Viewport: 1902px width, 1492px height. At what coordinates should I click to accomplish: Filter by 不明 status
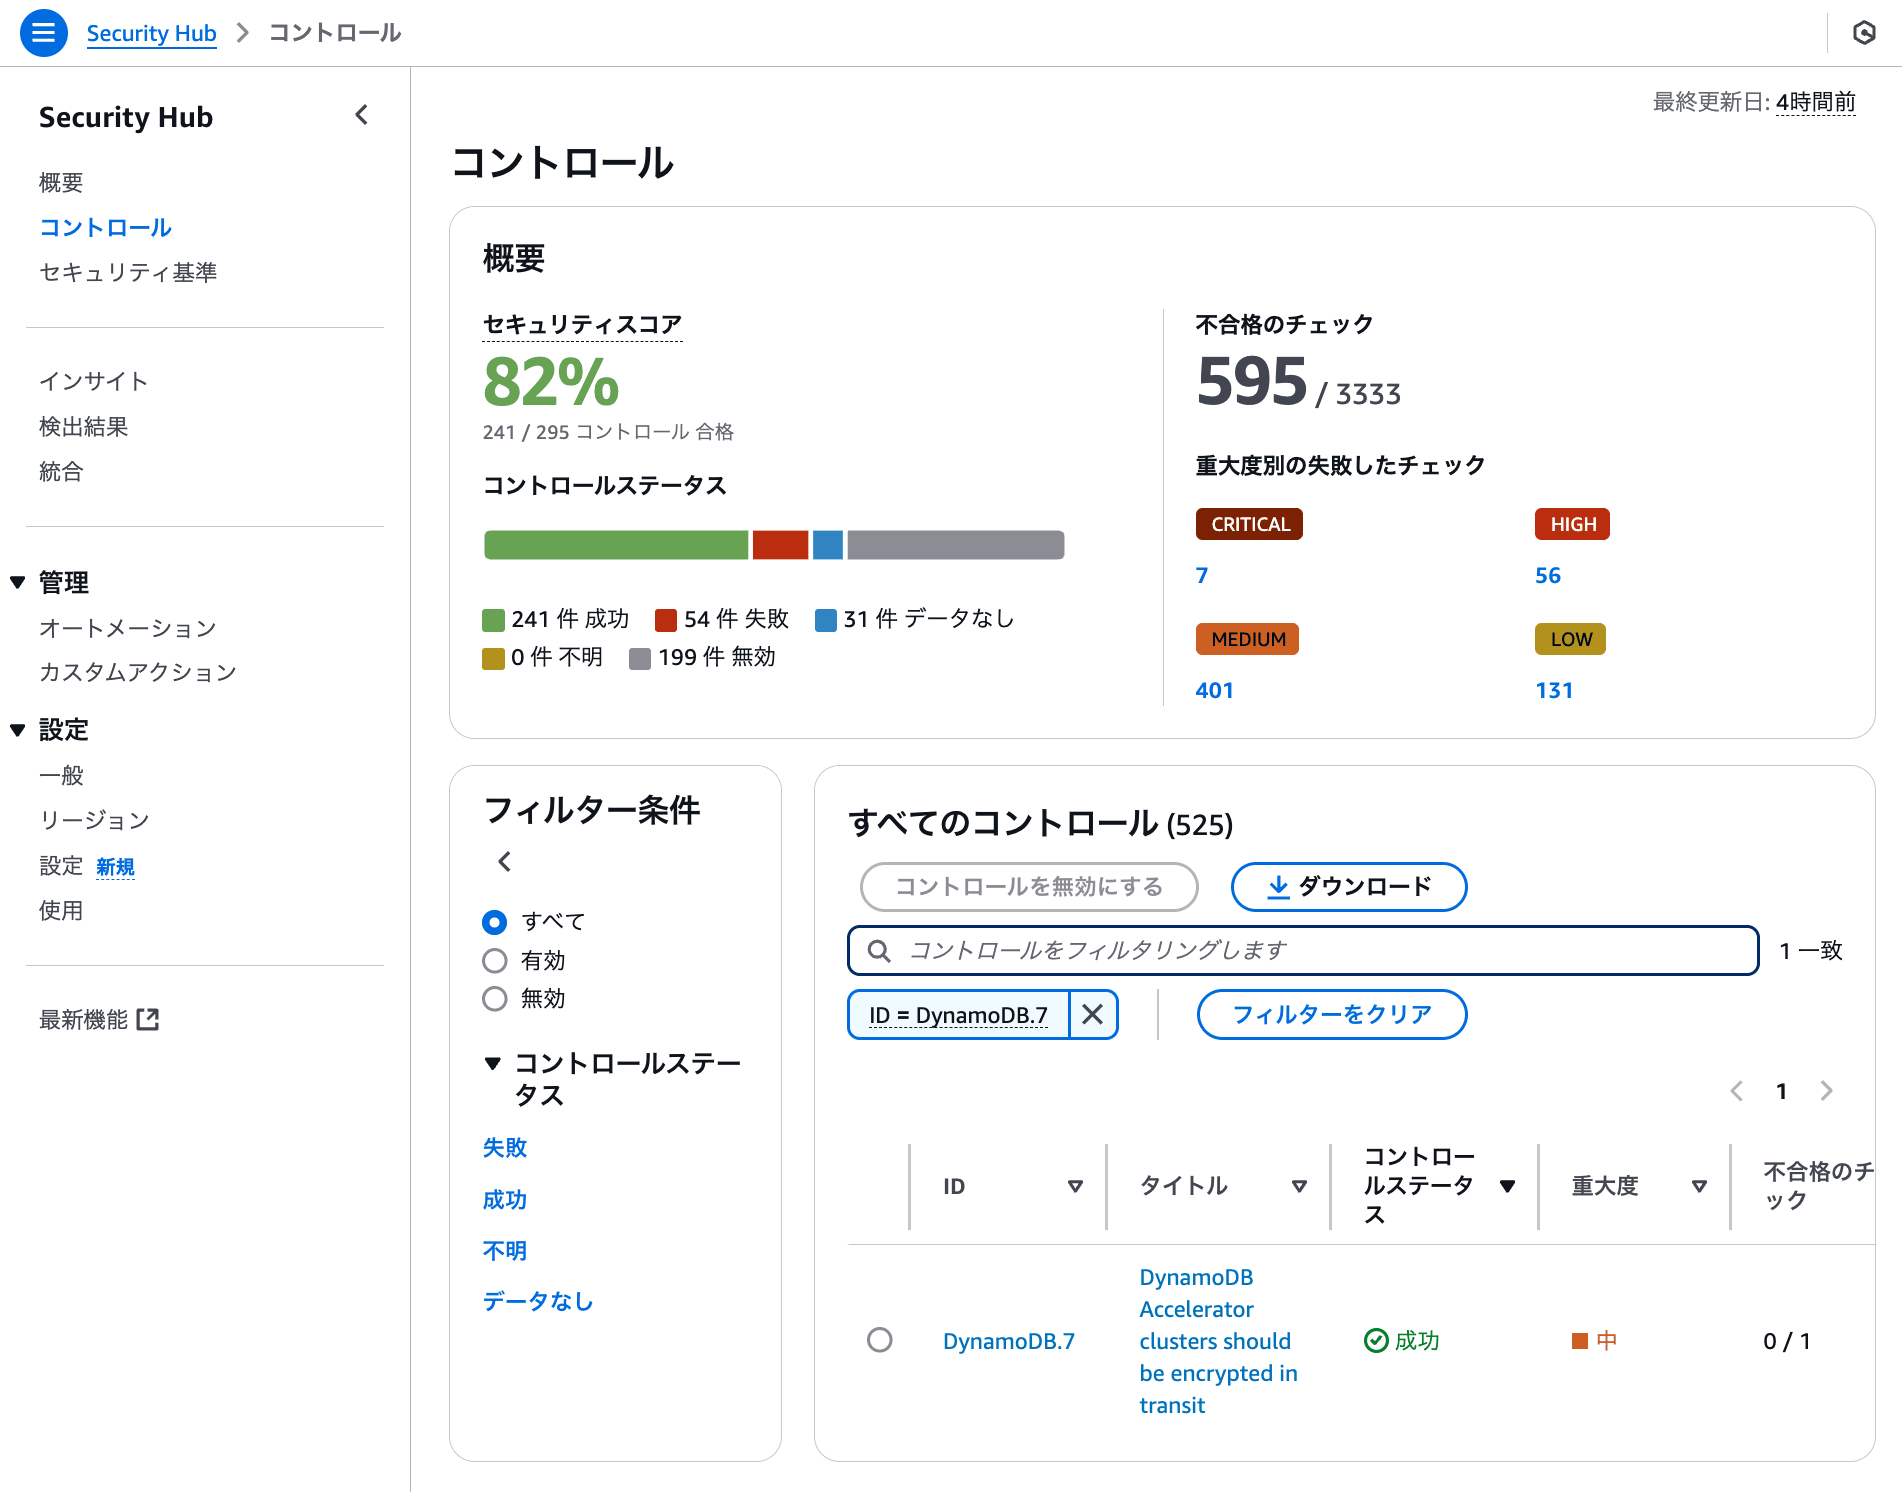pyautogui.click(x=505, y=1251)
